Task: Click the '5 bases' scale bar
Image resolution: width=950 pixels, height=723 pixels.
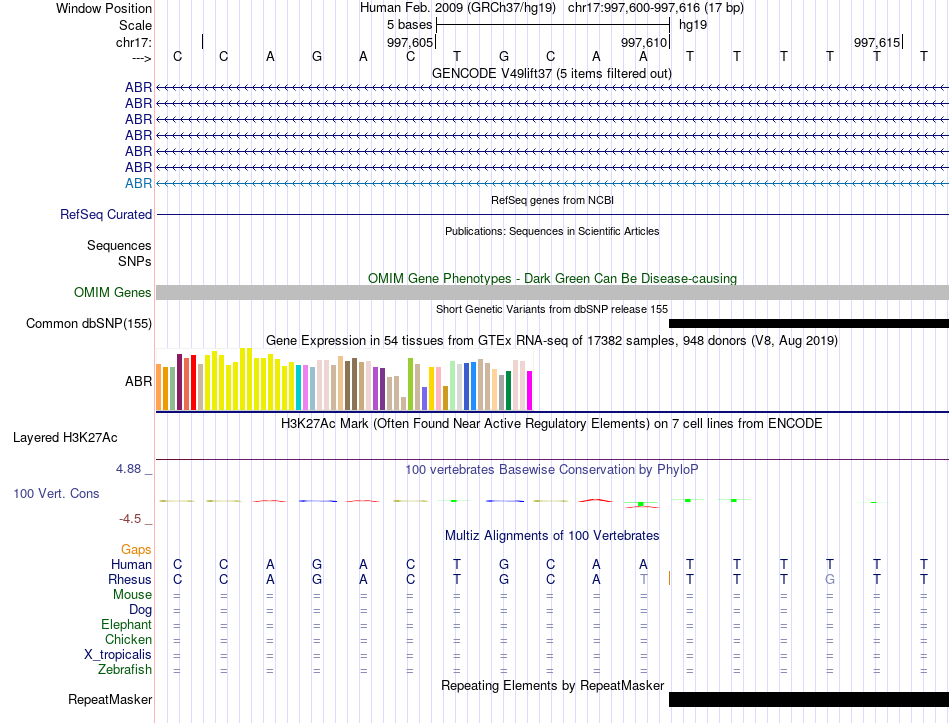Action: point(553,25)
